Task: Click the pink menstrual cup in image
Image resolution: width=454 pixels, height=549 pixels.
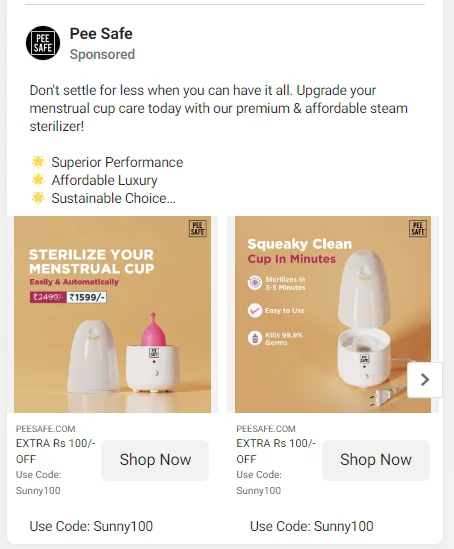Action: tap(153, 330)
